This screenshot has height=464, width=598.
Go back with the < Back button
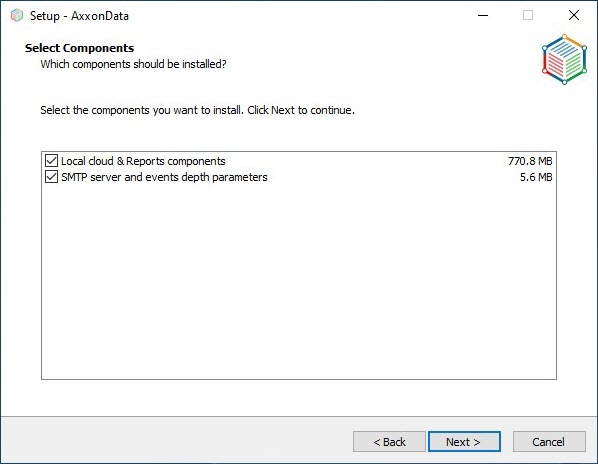[x=389, y=442]
